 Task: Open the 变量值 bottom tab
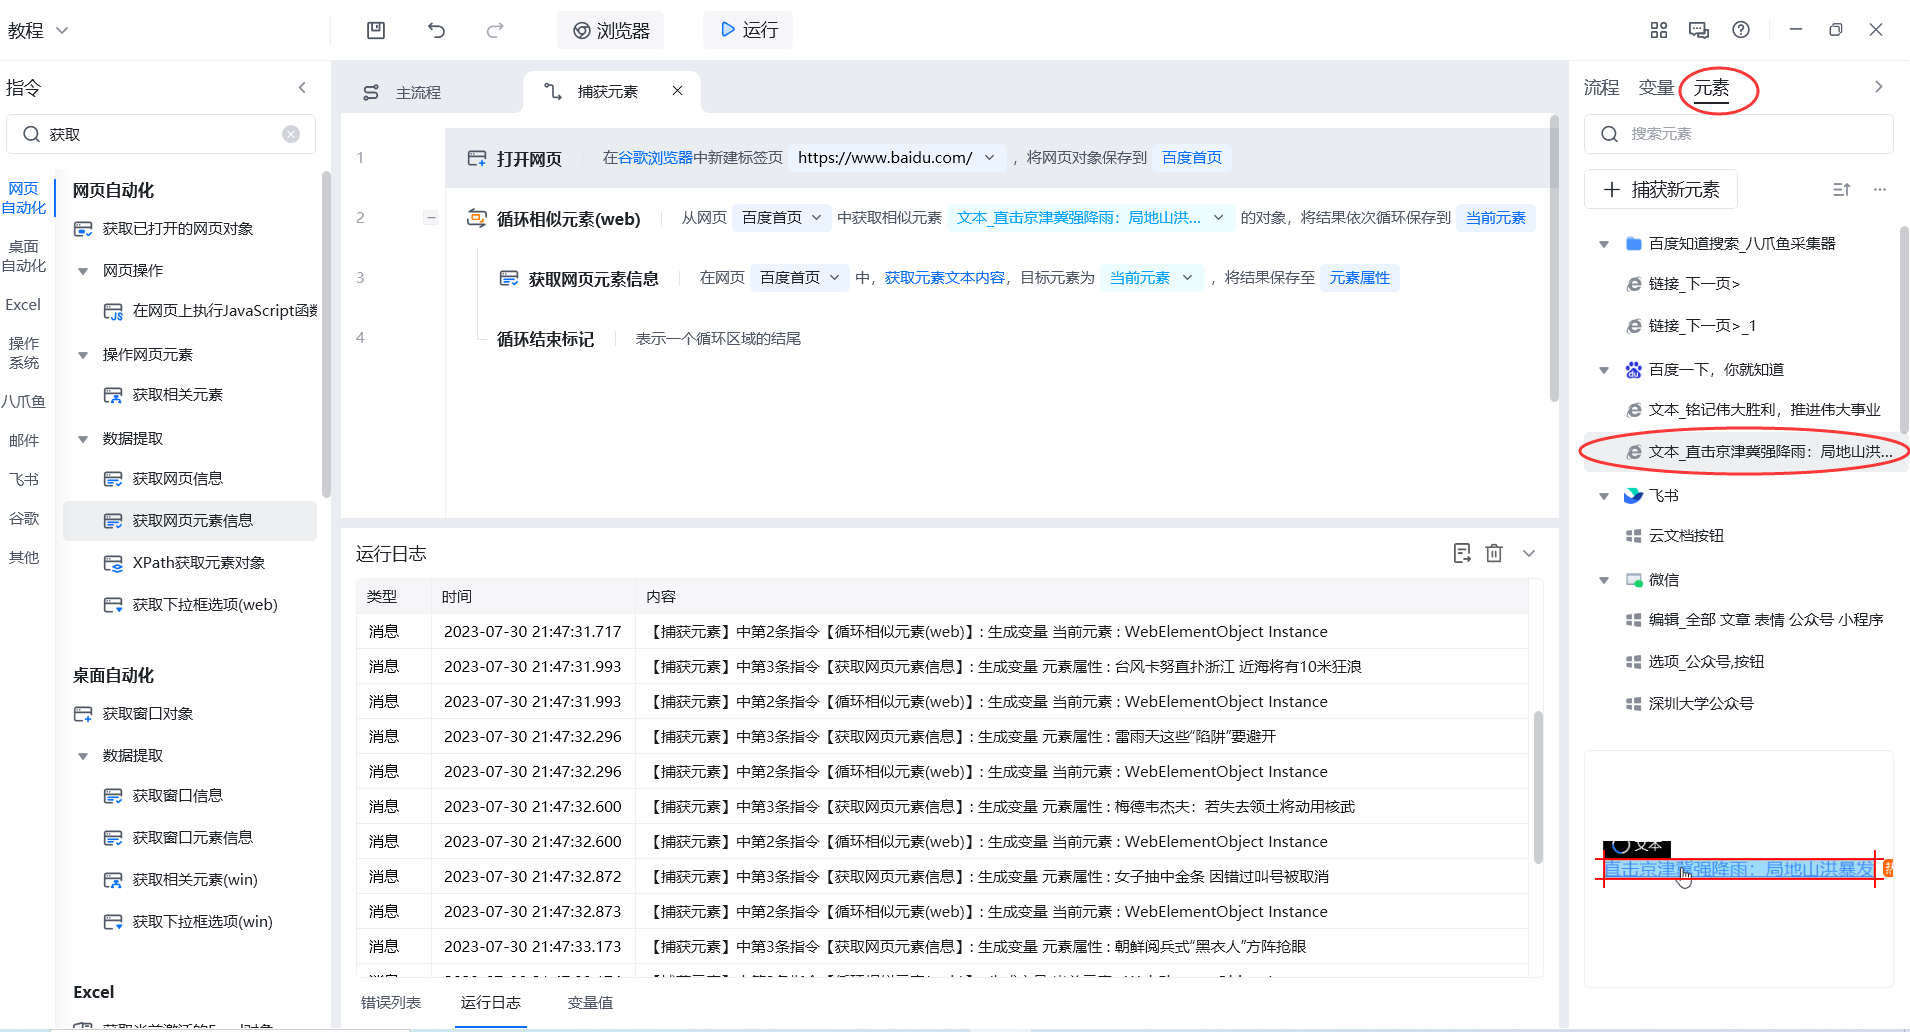pyautogui.click(x=590, y=1002)
